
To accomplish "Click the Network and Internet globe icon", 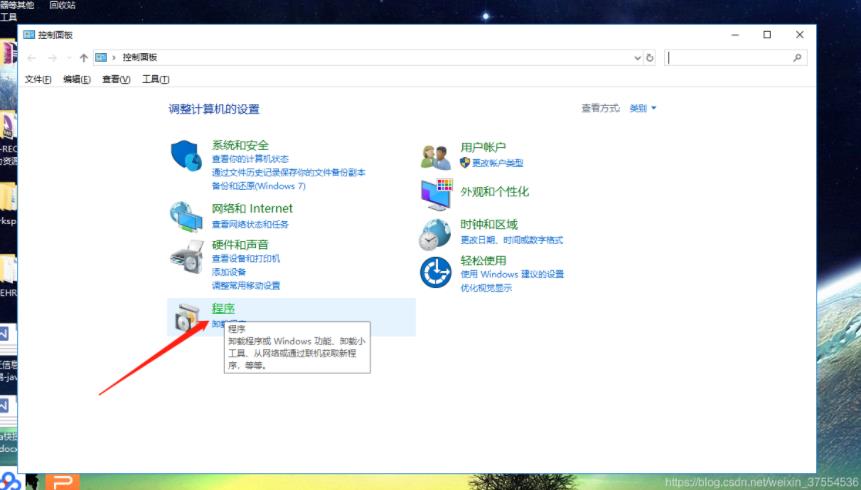I will [x=186, y=216].
